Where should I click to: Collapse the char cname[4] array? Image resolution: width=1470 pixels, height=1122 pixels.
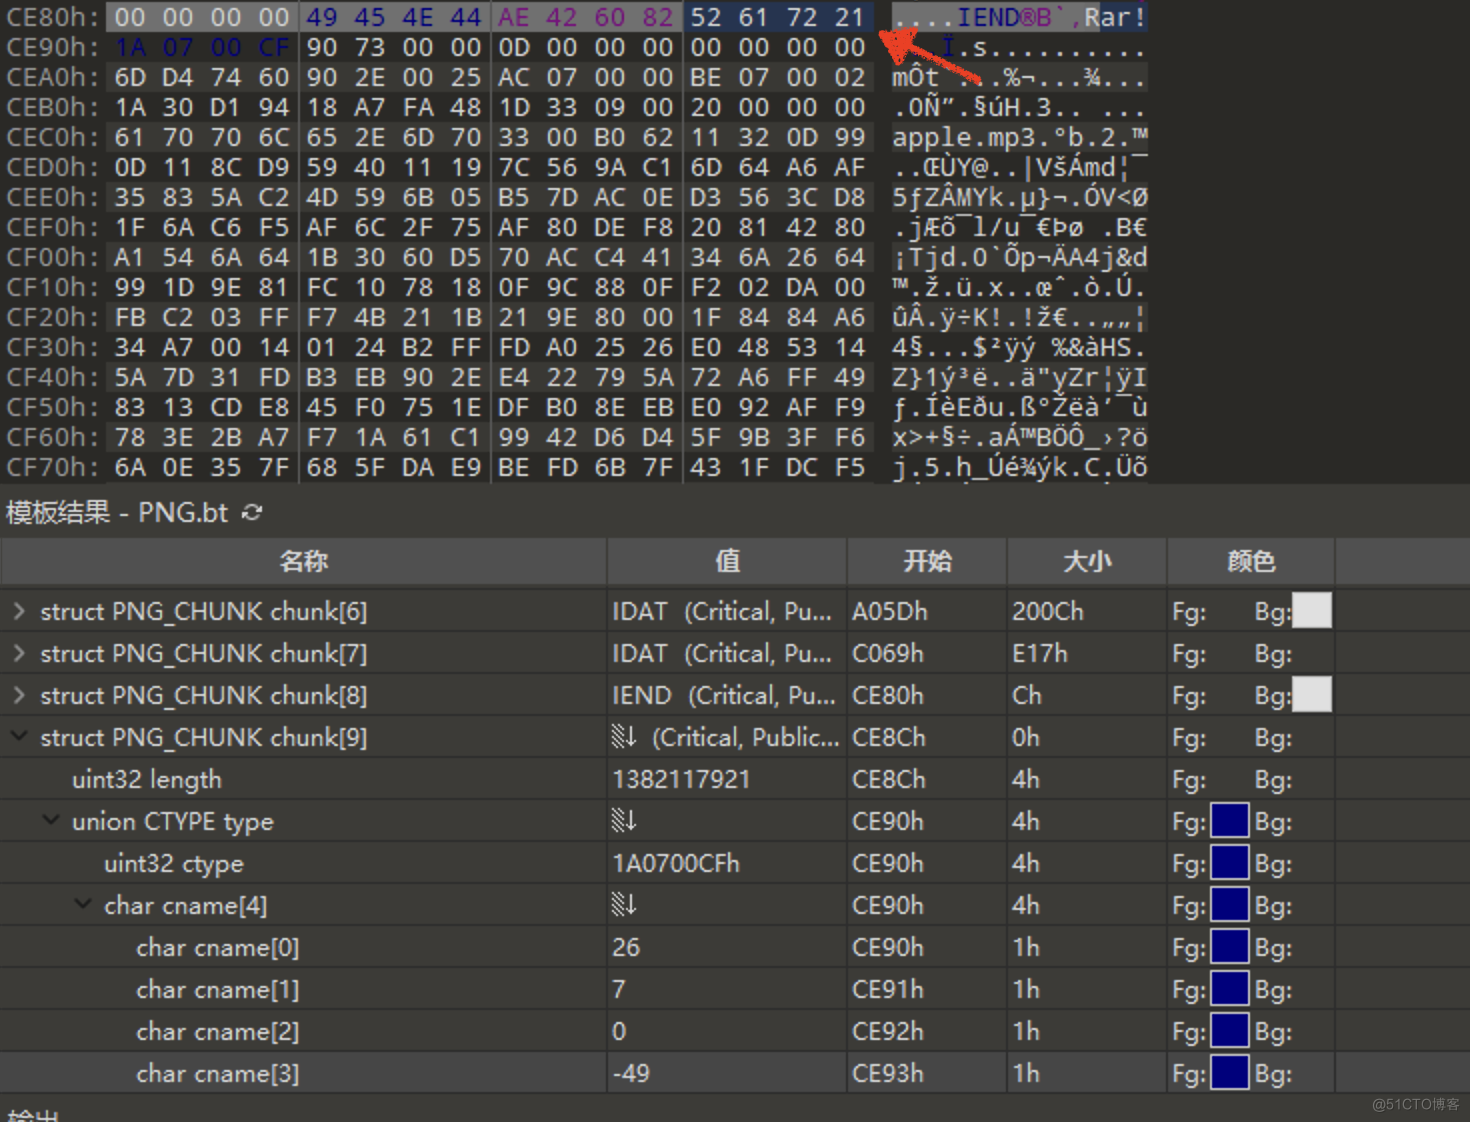click(83, 905)
